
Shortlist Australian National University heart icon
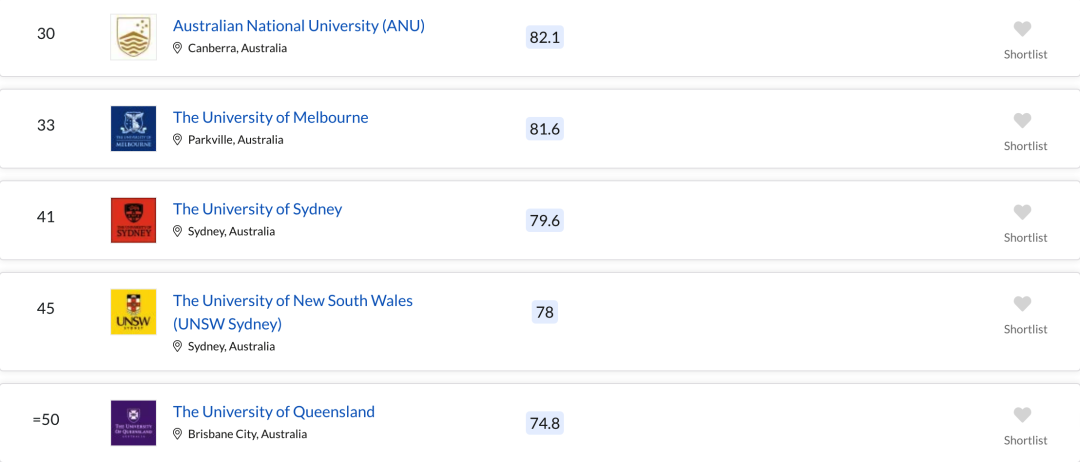1022,29
